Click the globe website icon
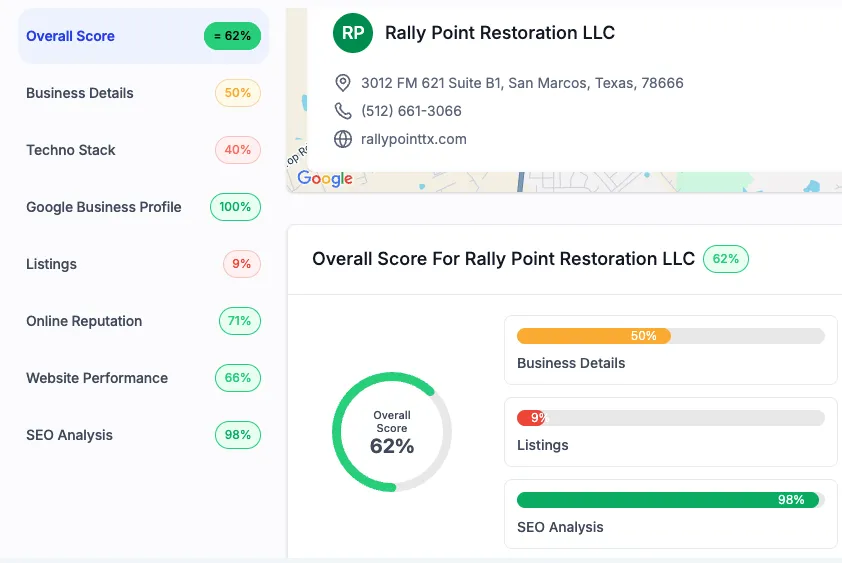Viewport: 842px width, 563px height. [x=343, y=139]
